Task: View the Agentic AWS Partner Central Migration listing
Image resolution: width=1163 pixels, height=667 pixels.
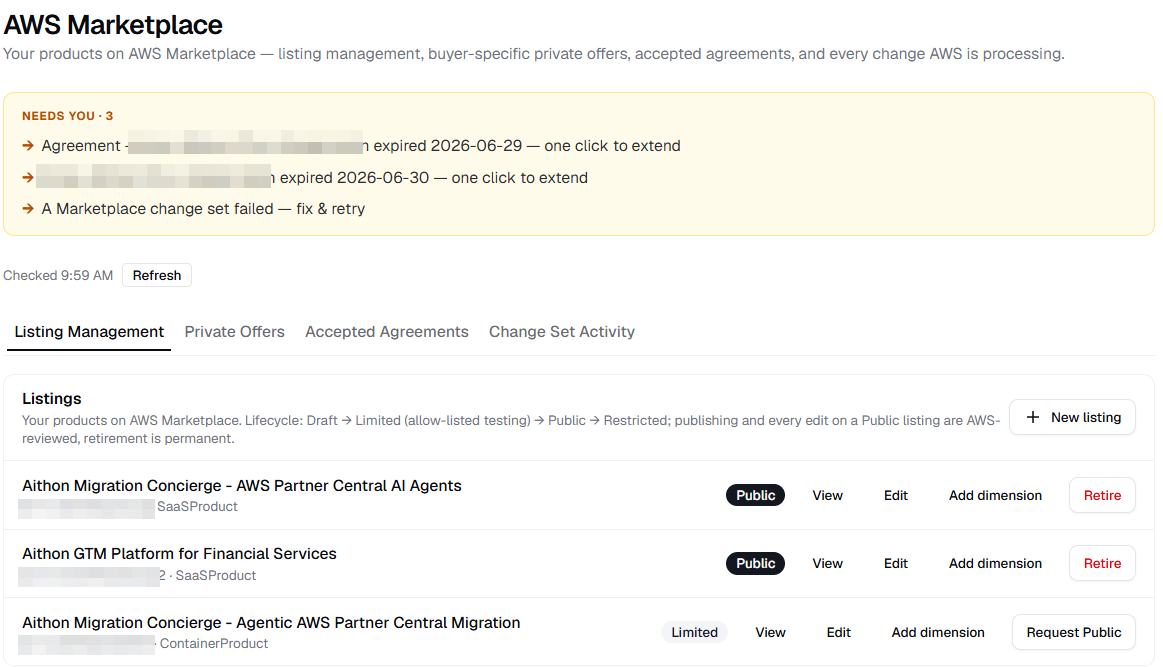Action: (770, 633)
